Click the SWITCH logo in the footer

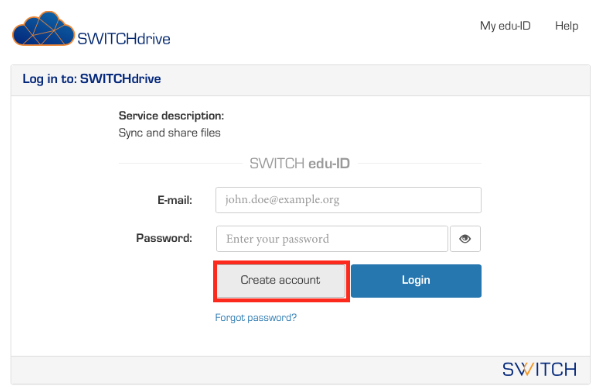(x=539, y=370)
